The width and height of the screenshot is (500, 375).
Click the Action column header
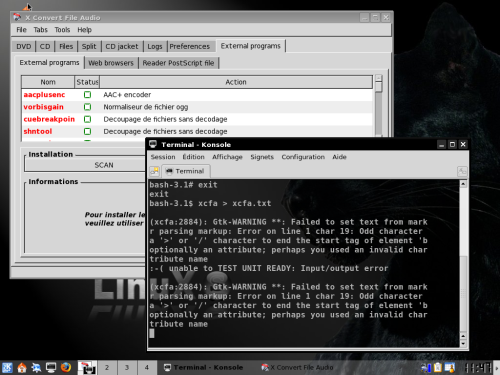click(236, 82)
